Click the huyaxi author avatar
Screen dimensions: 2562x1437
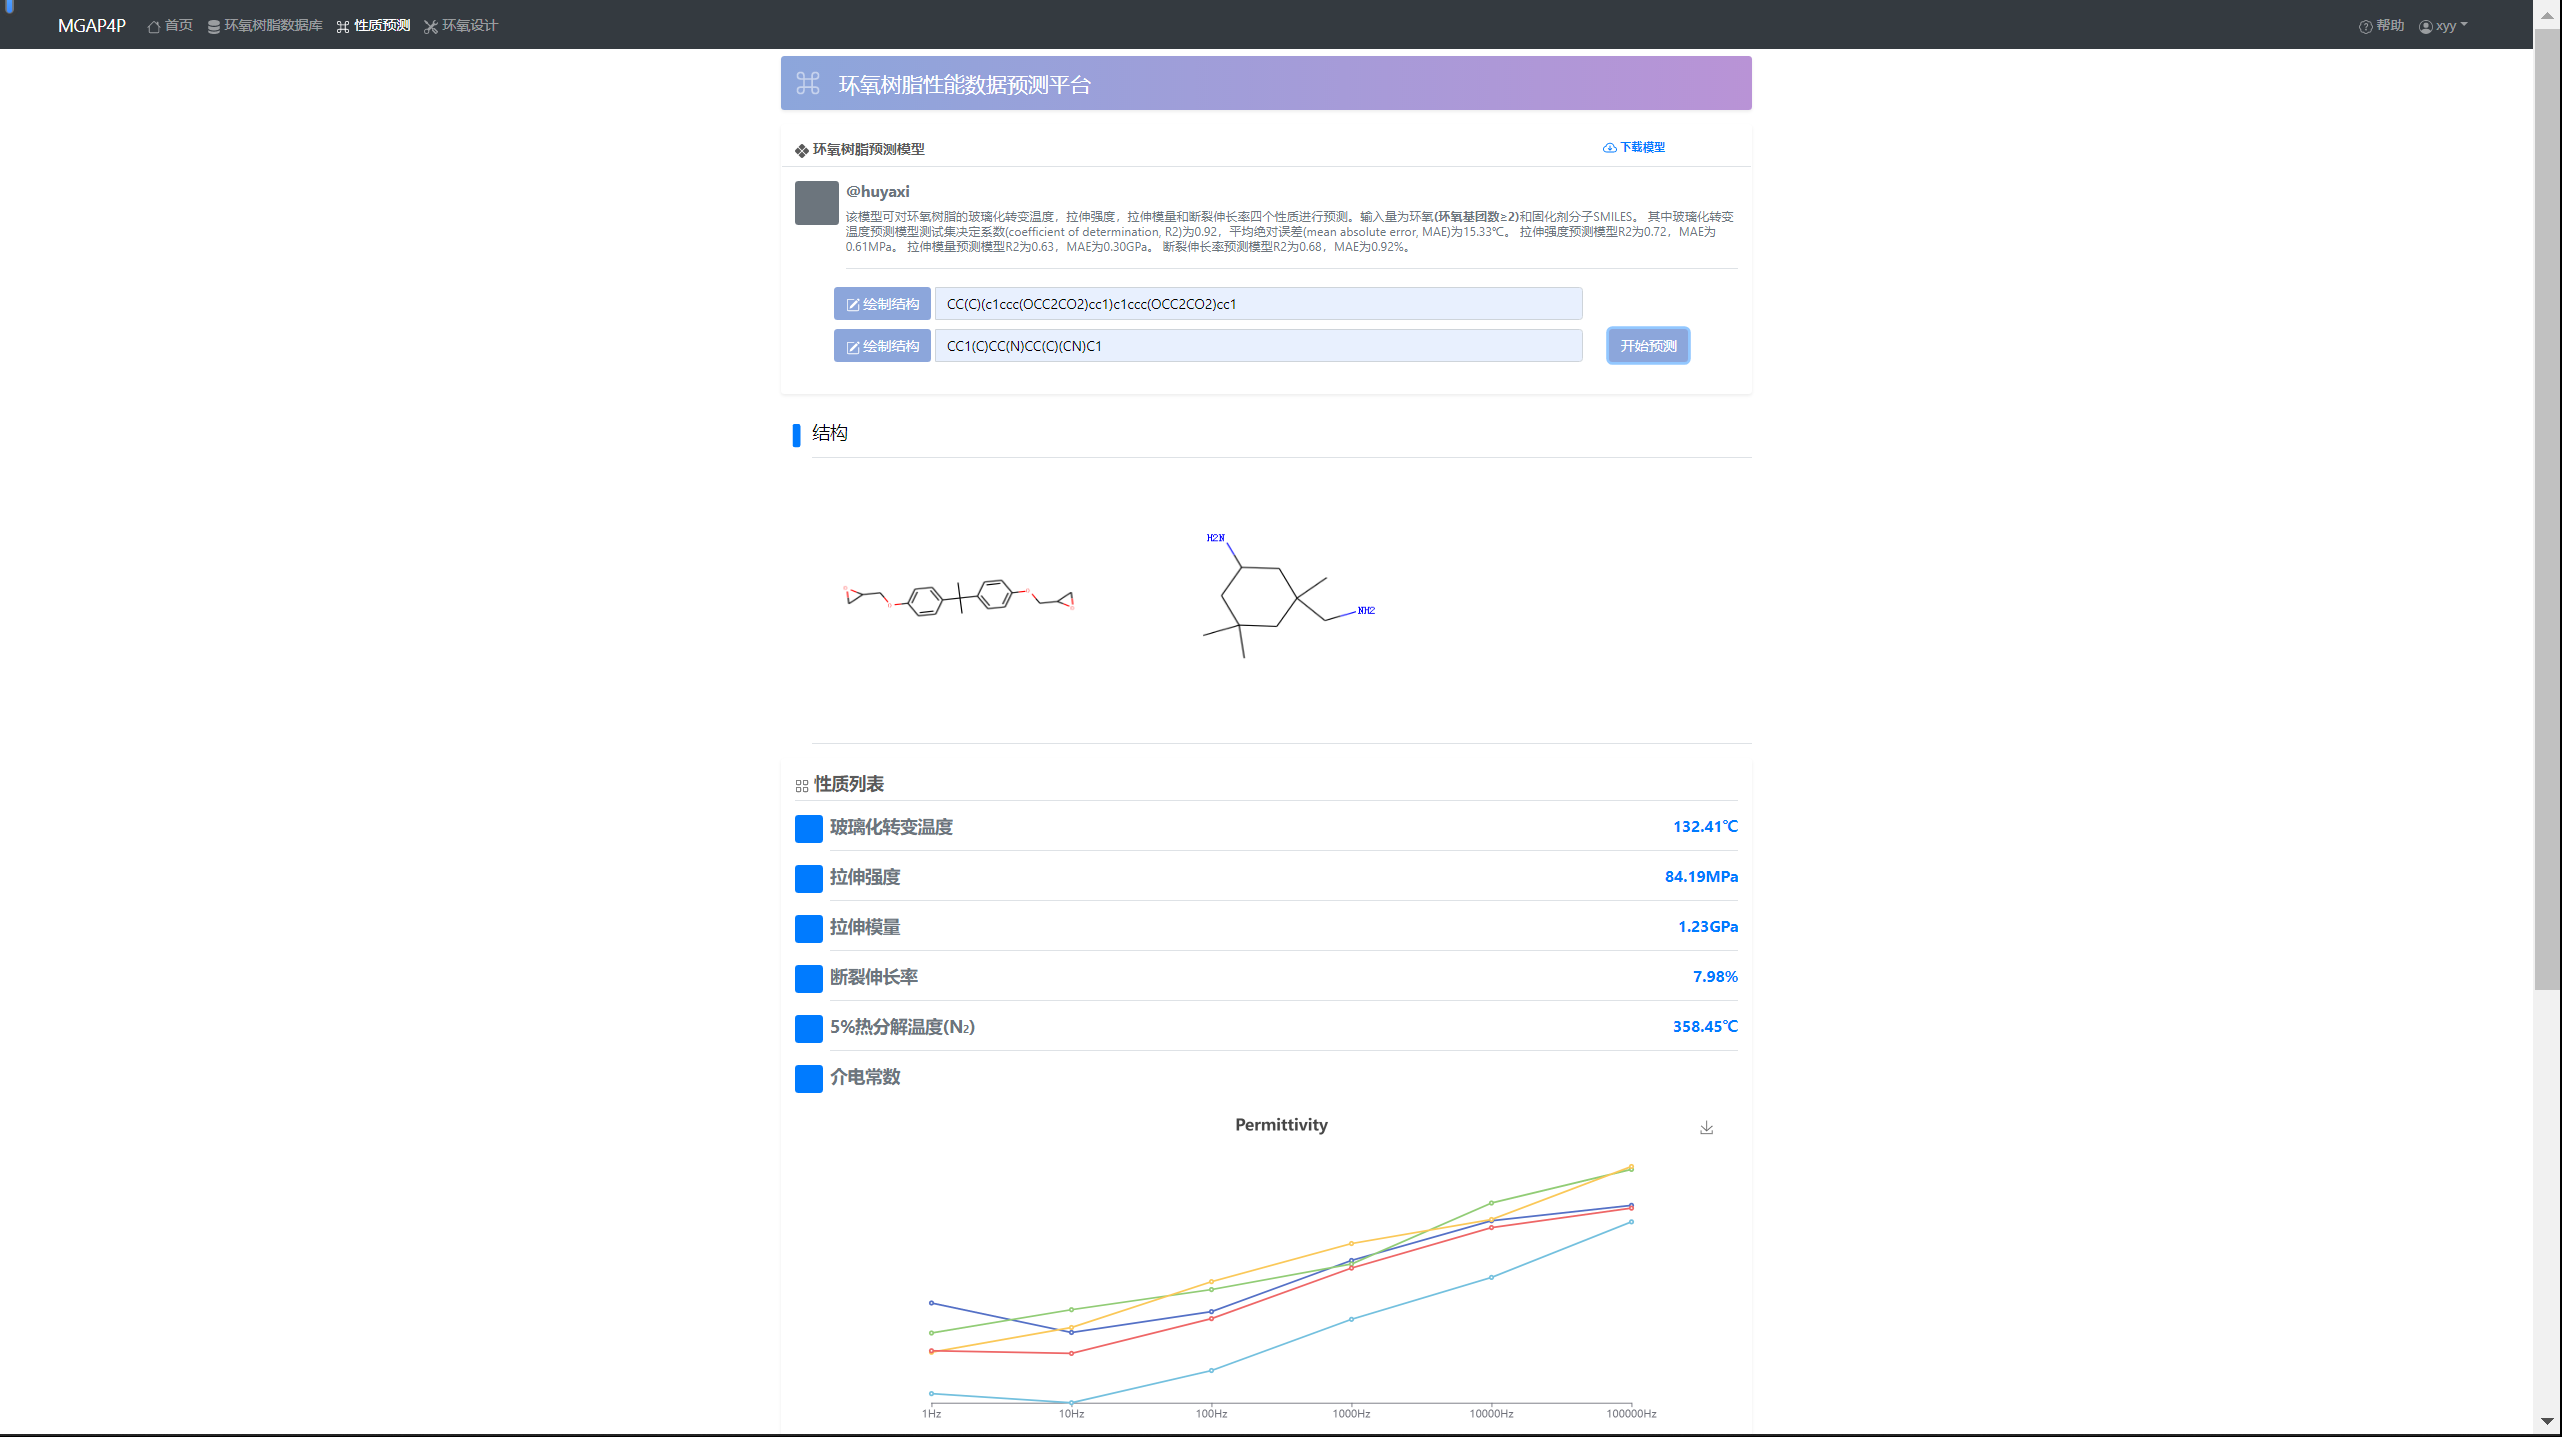816,203
